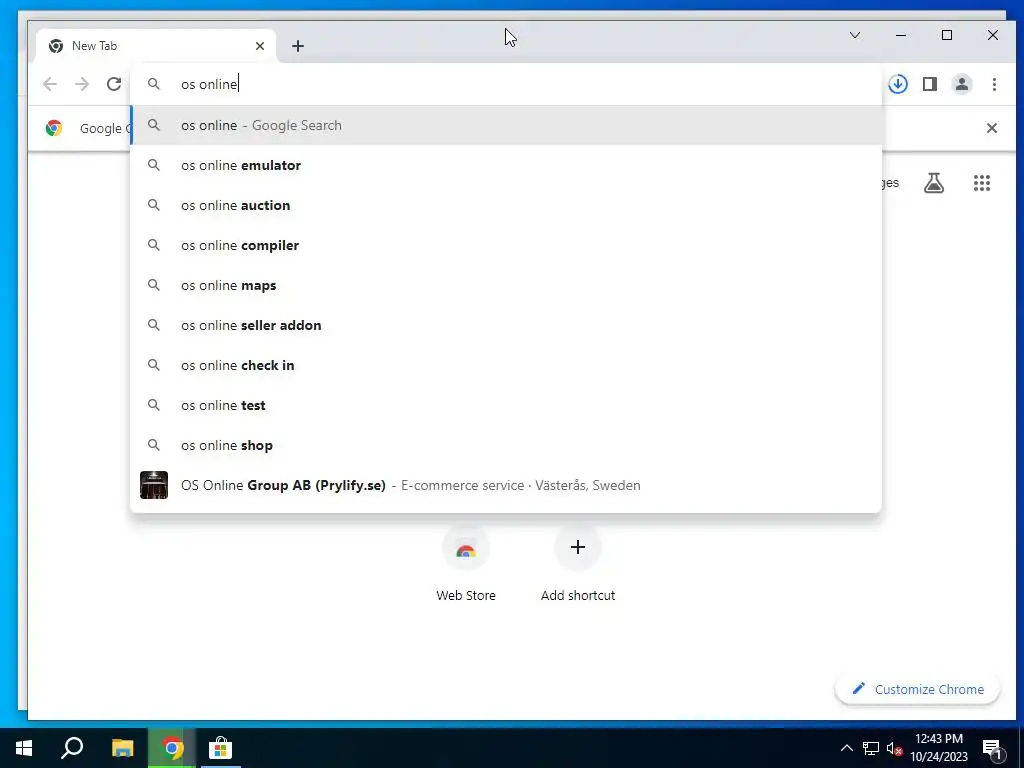This screenshot has width=1024, height=768.
Task: Choose the "os online - Google Search" suggestion
Action: coord(506,125)
